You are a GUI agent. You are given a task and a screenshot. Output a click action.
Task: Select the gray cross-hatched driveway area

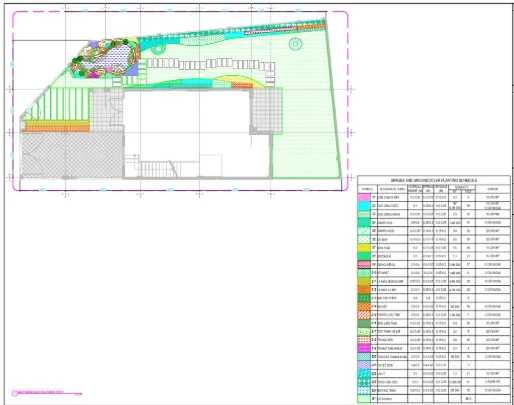coord(72,155)
